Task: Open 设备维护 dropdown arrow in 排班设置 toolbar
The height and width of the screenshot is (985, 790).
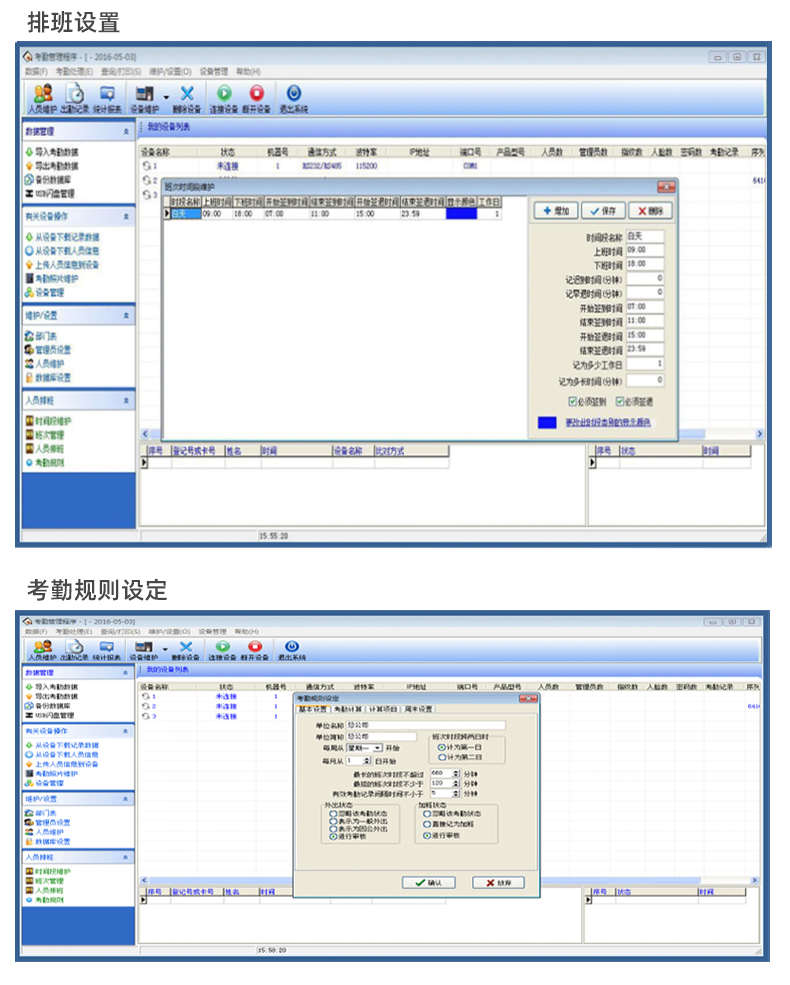Action: (x=166, y=97)
